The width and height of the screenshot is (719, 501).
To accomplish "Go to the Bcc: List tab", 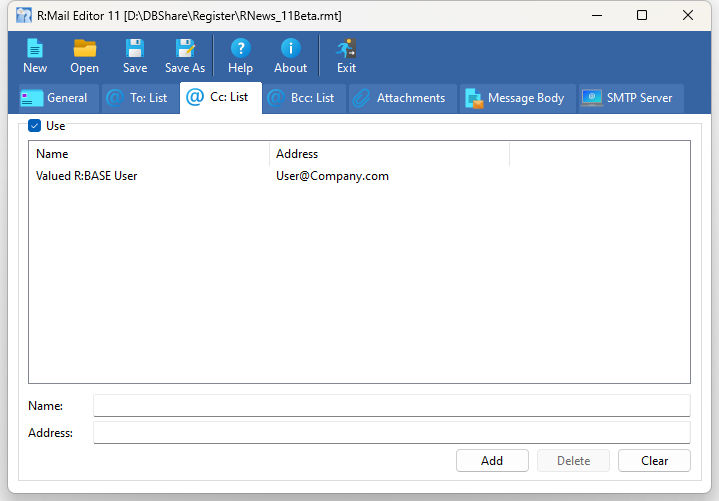I will coord(304,98).
